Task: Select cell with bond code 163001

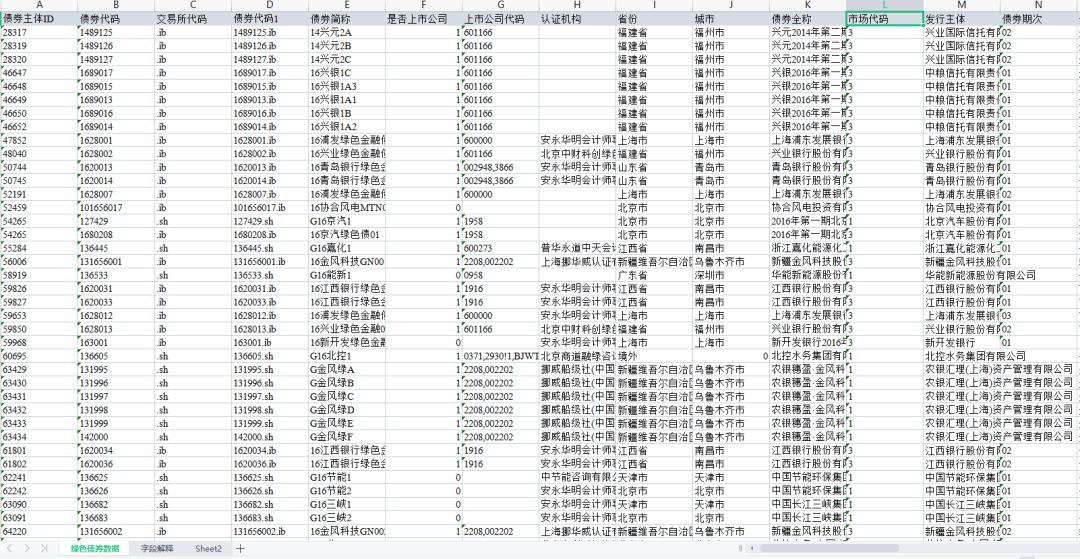Action: (116, 343)
